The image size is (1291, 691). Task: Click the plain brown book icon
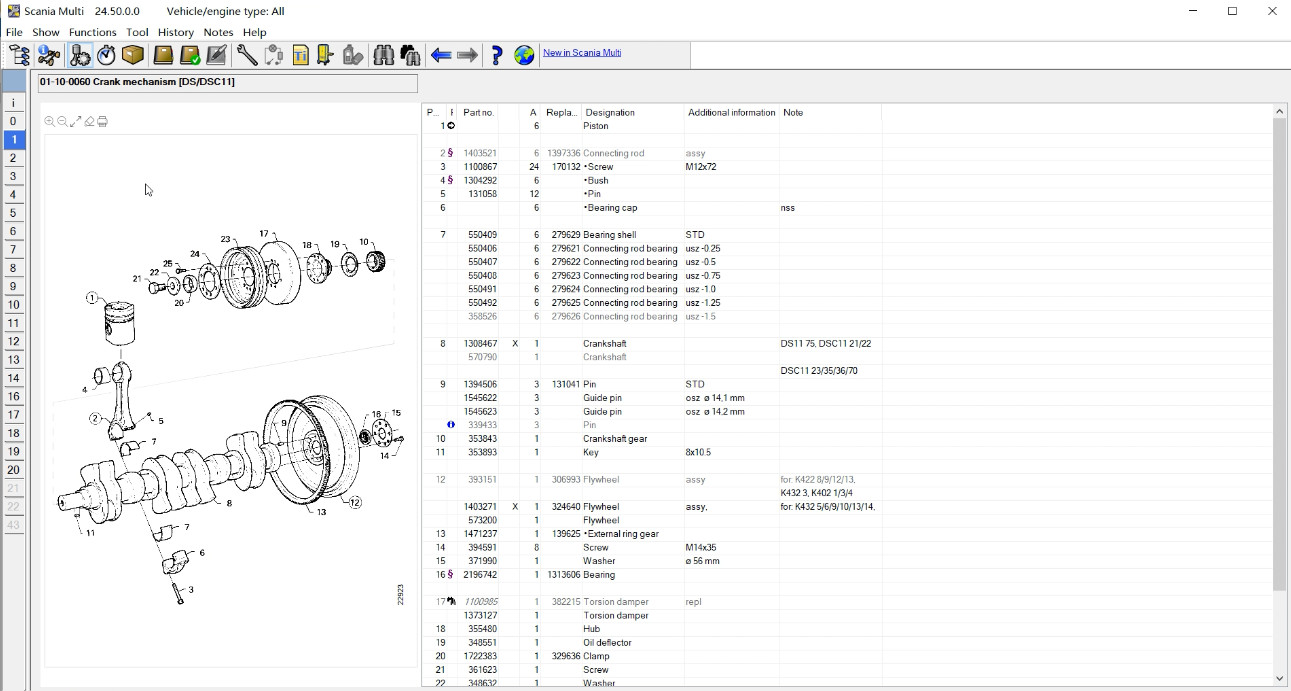(163, 55)
